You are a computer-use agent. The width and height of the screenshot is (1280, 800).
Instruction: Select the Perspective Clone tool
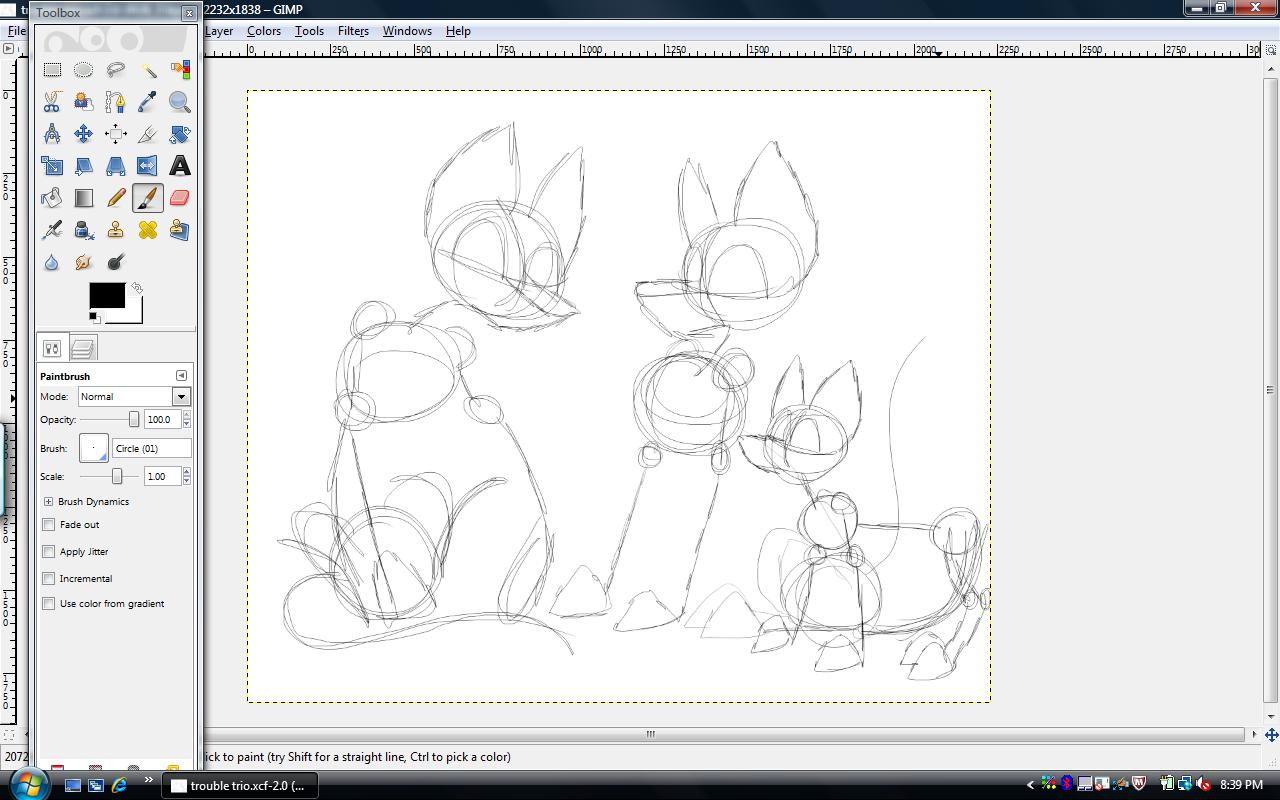(180, 230)
